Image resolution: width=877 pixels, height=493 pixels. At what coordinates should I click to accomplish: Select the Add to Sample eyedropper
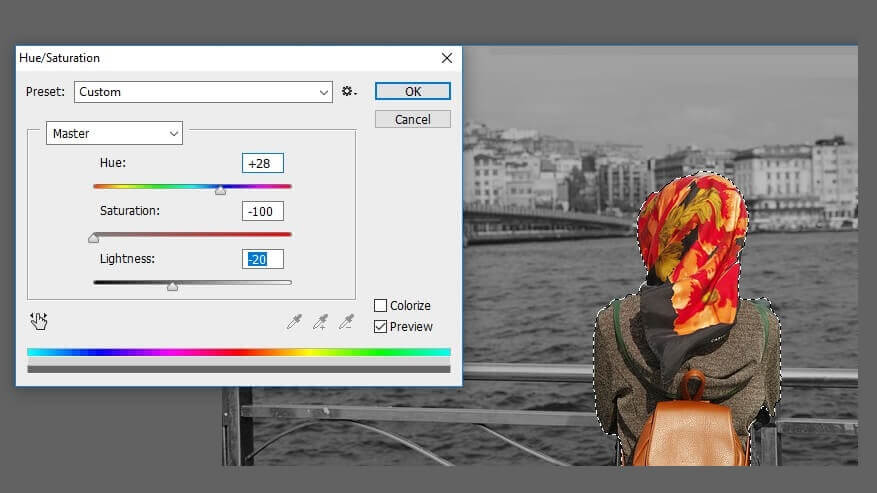coord(320,321)
